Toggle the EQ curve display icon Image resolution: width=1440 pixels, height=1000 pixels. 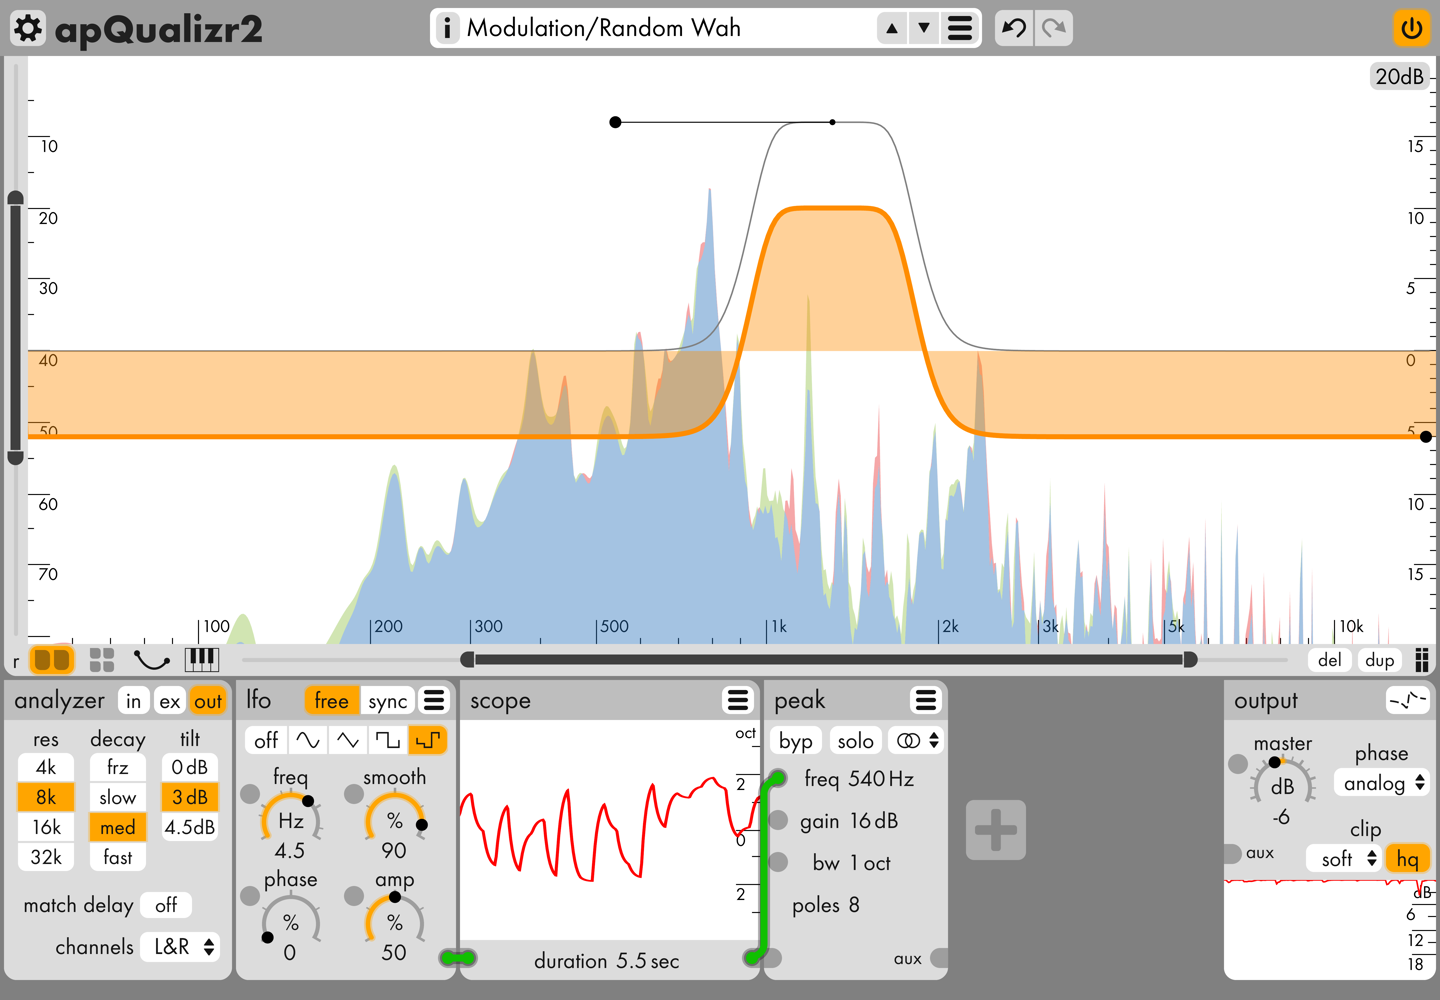152,660
